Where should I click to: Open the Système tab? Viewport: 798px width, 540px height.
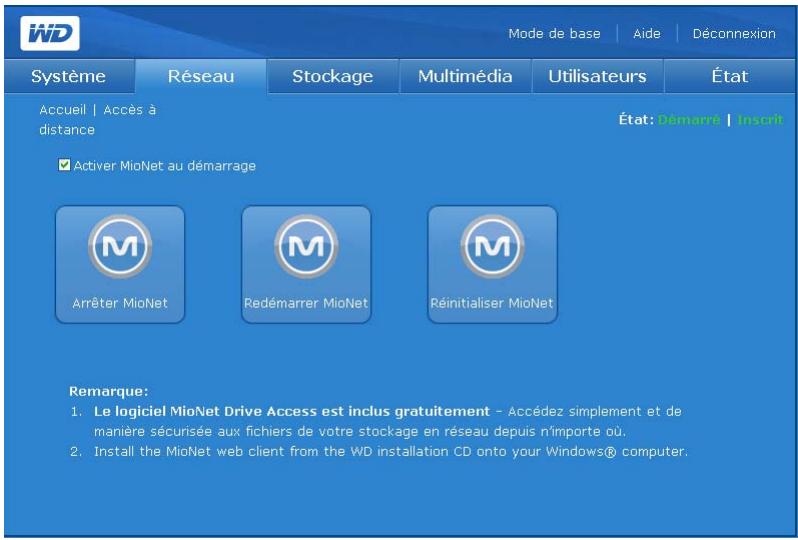(69, 76)
